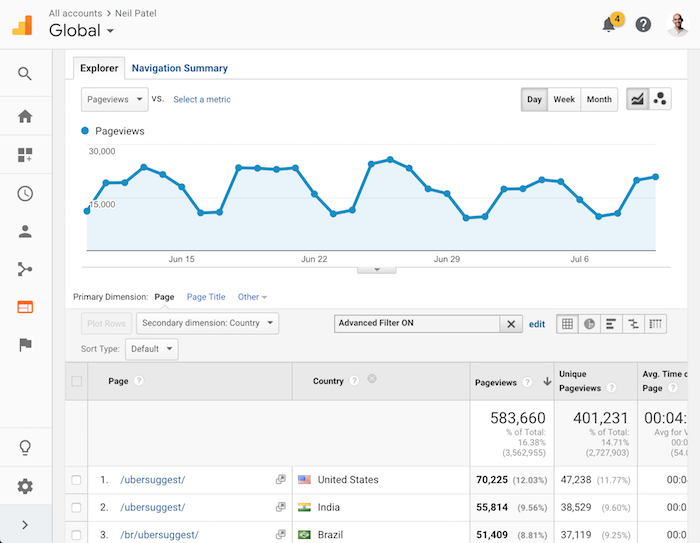The height and width of the screenshot is (543, 700).
Task: Open Page column help tooltip
Action: pyautogui.click(x=139, y=380)
